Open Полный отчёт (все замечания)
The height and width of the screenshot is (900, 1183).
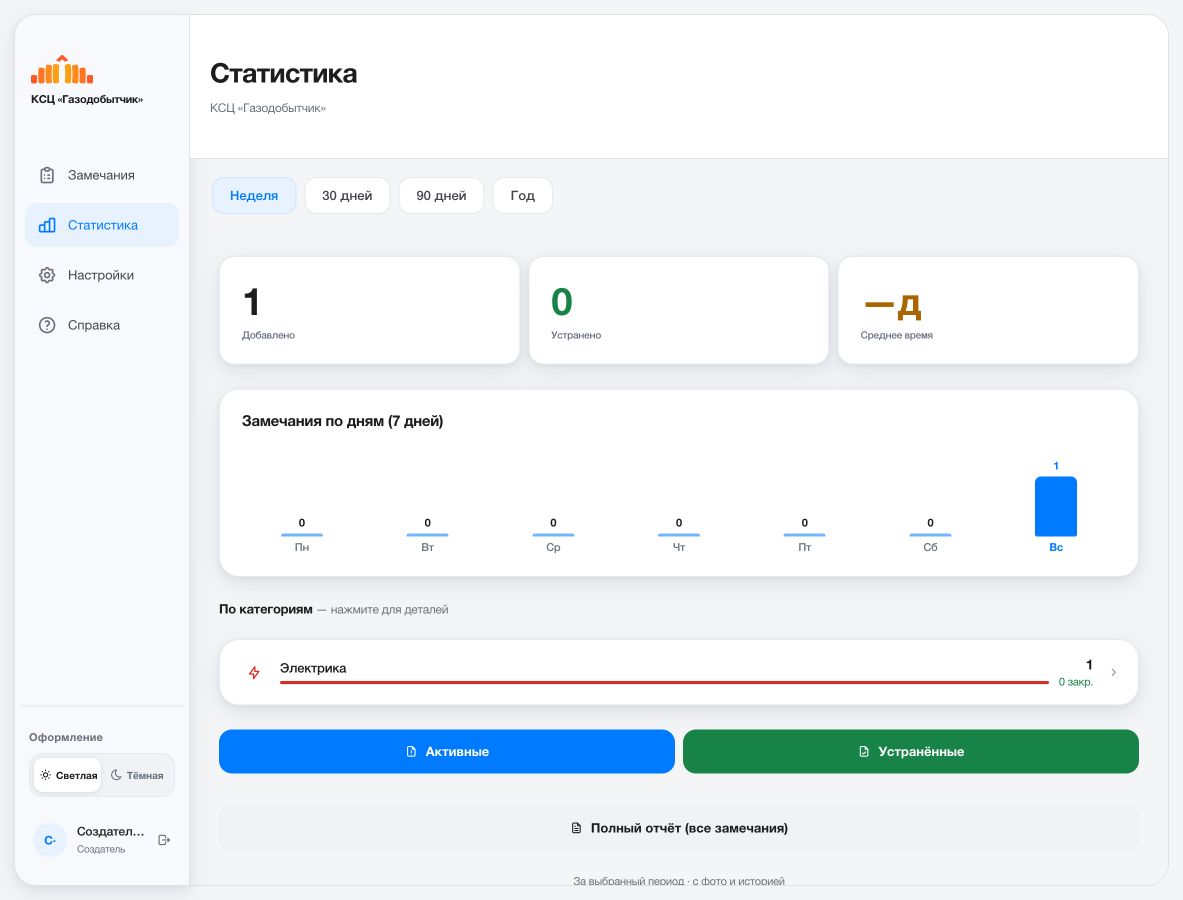[678, 828]
